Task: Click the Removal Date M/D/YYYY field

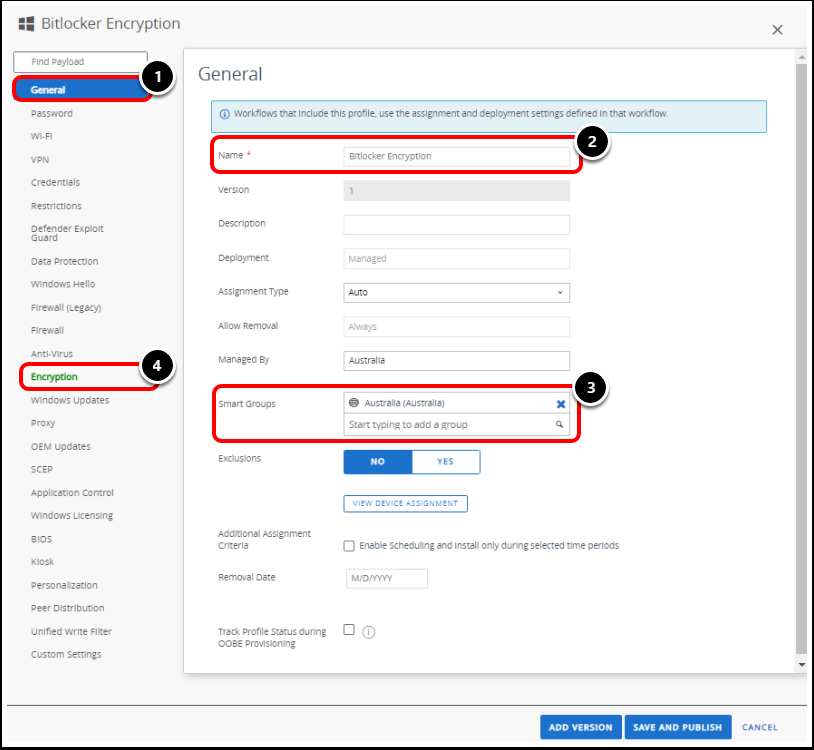Action: (386, 578)
